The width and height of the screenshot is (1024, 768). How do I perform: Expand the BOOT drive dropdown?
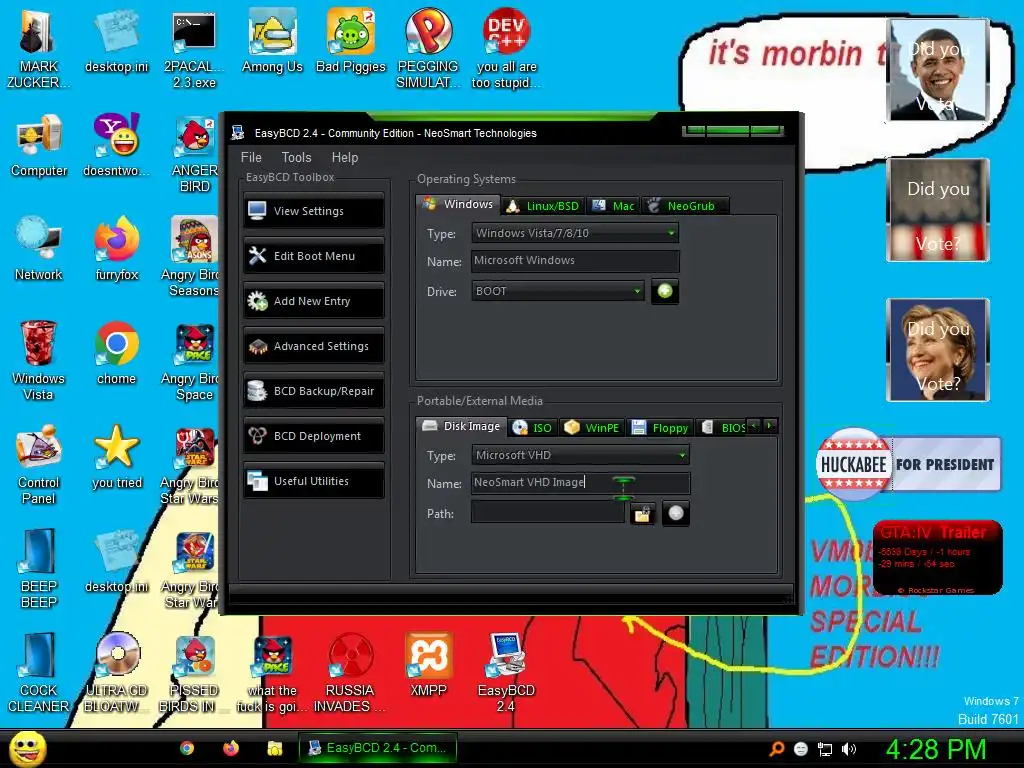point(558,291)
